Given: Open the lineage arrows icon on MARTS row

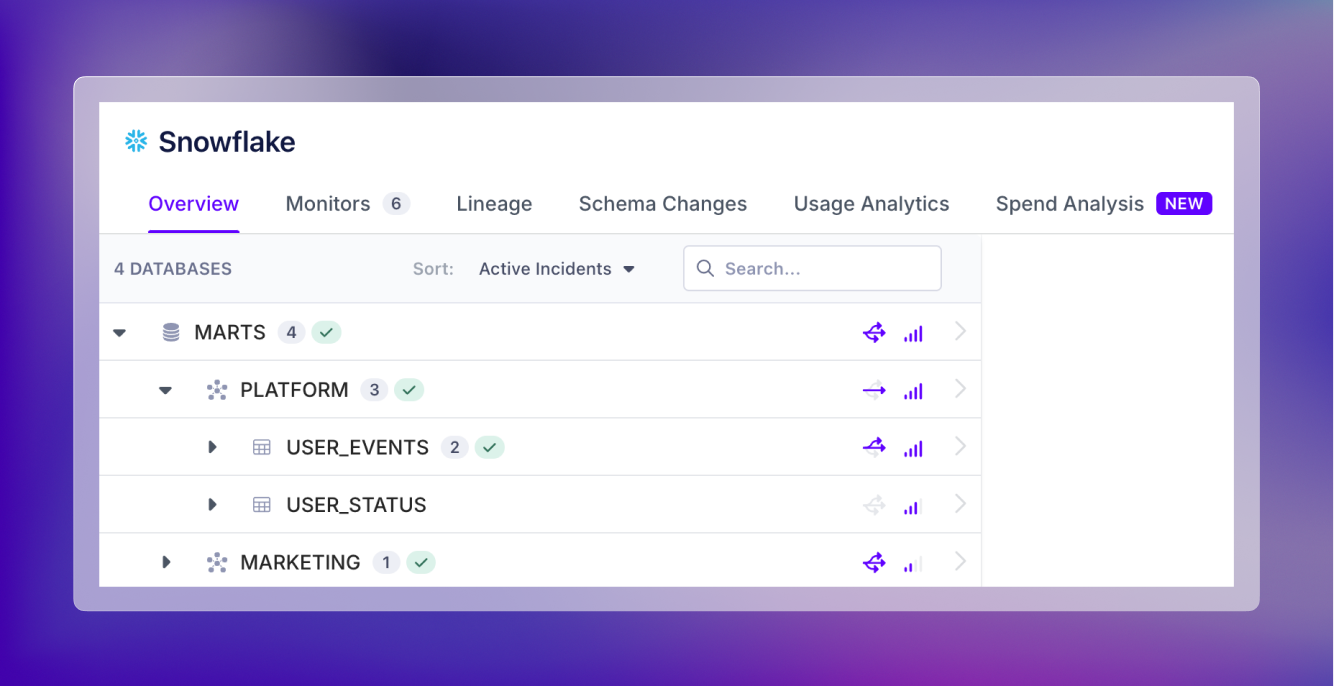Looking at the screenshot, I should point(874,331).
